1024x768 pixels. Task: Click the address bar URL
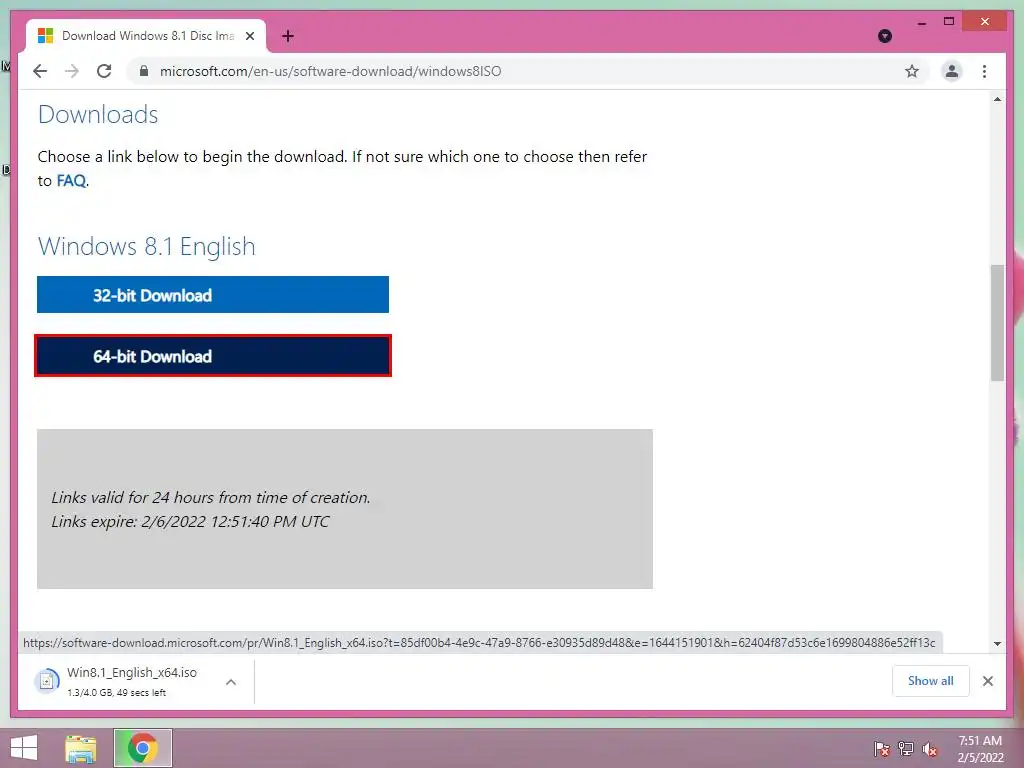(330, 71)
